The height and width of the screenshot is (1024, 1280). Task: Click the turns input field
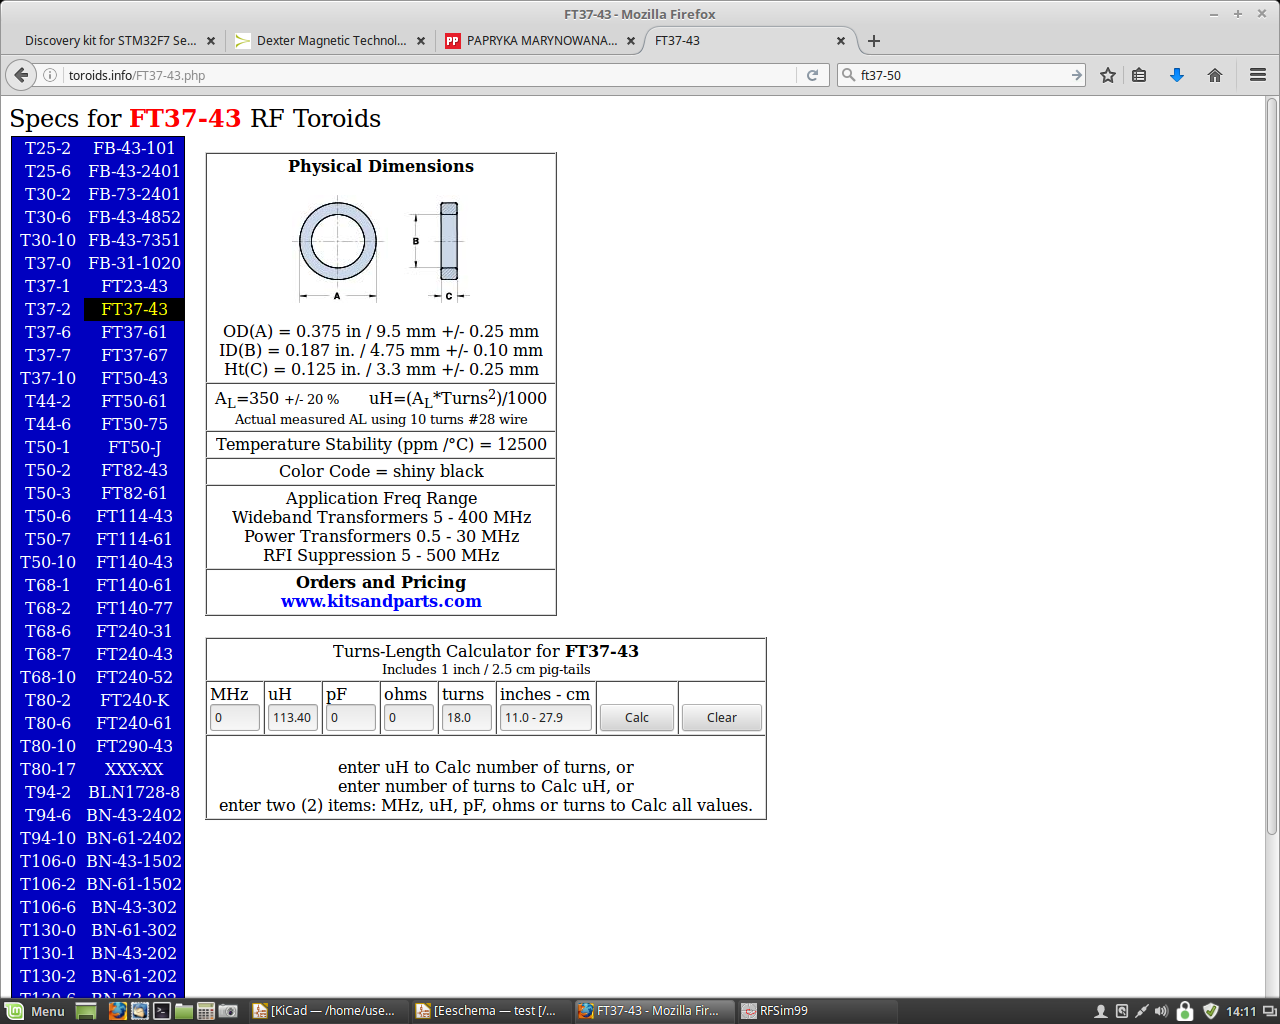(x=467, y=718)
